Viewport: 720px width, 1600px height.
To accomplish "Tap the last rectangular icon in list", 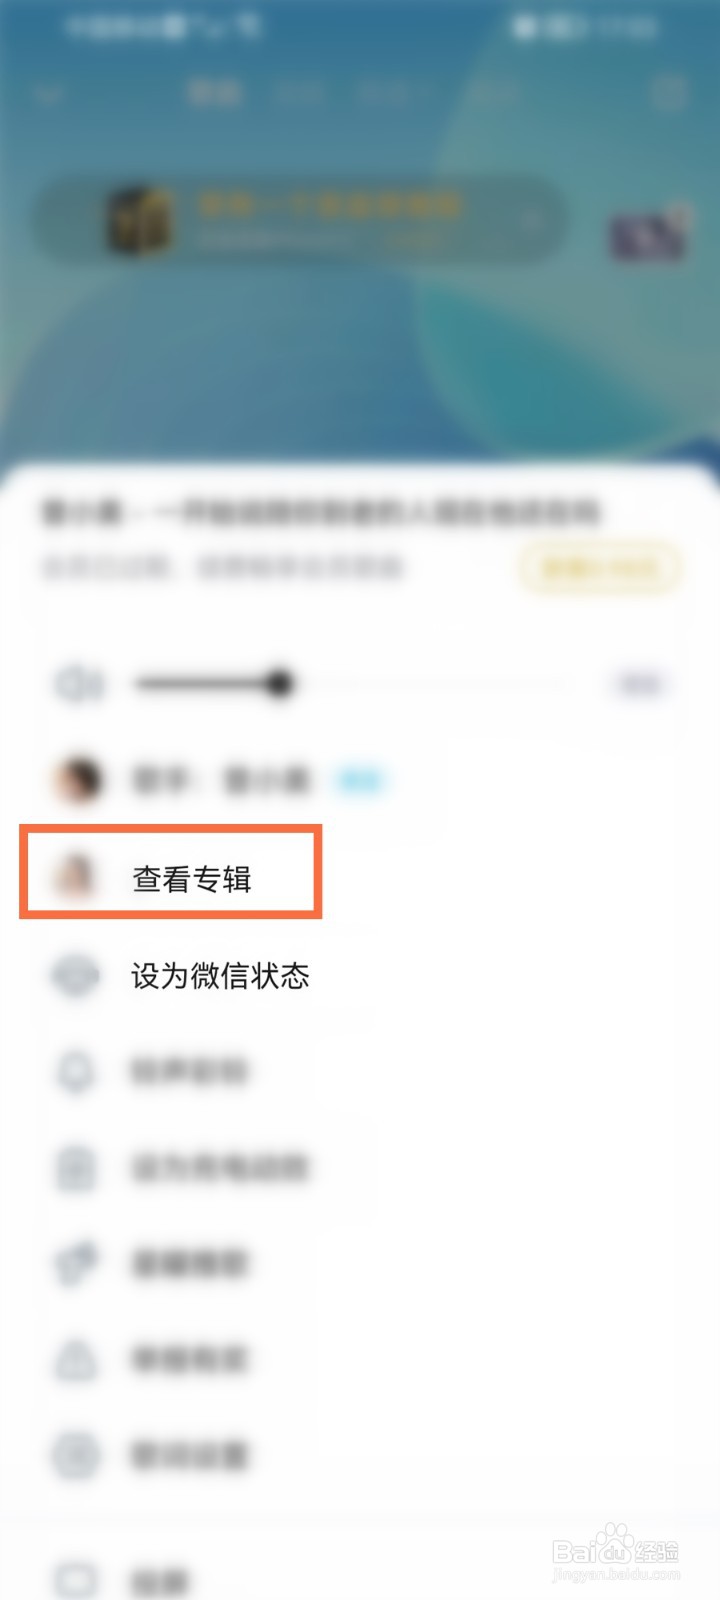I will point(76,1581).
